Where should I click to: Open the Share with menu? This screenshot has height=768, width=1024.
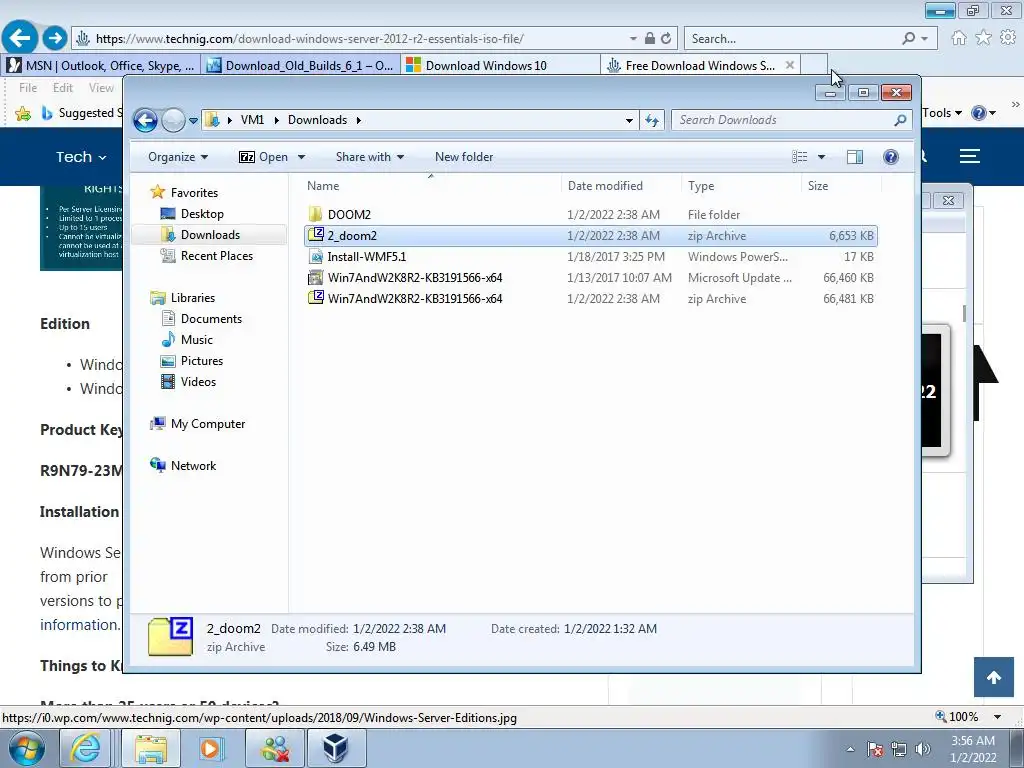(370, 157)
